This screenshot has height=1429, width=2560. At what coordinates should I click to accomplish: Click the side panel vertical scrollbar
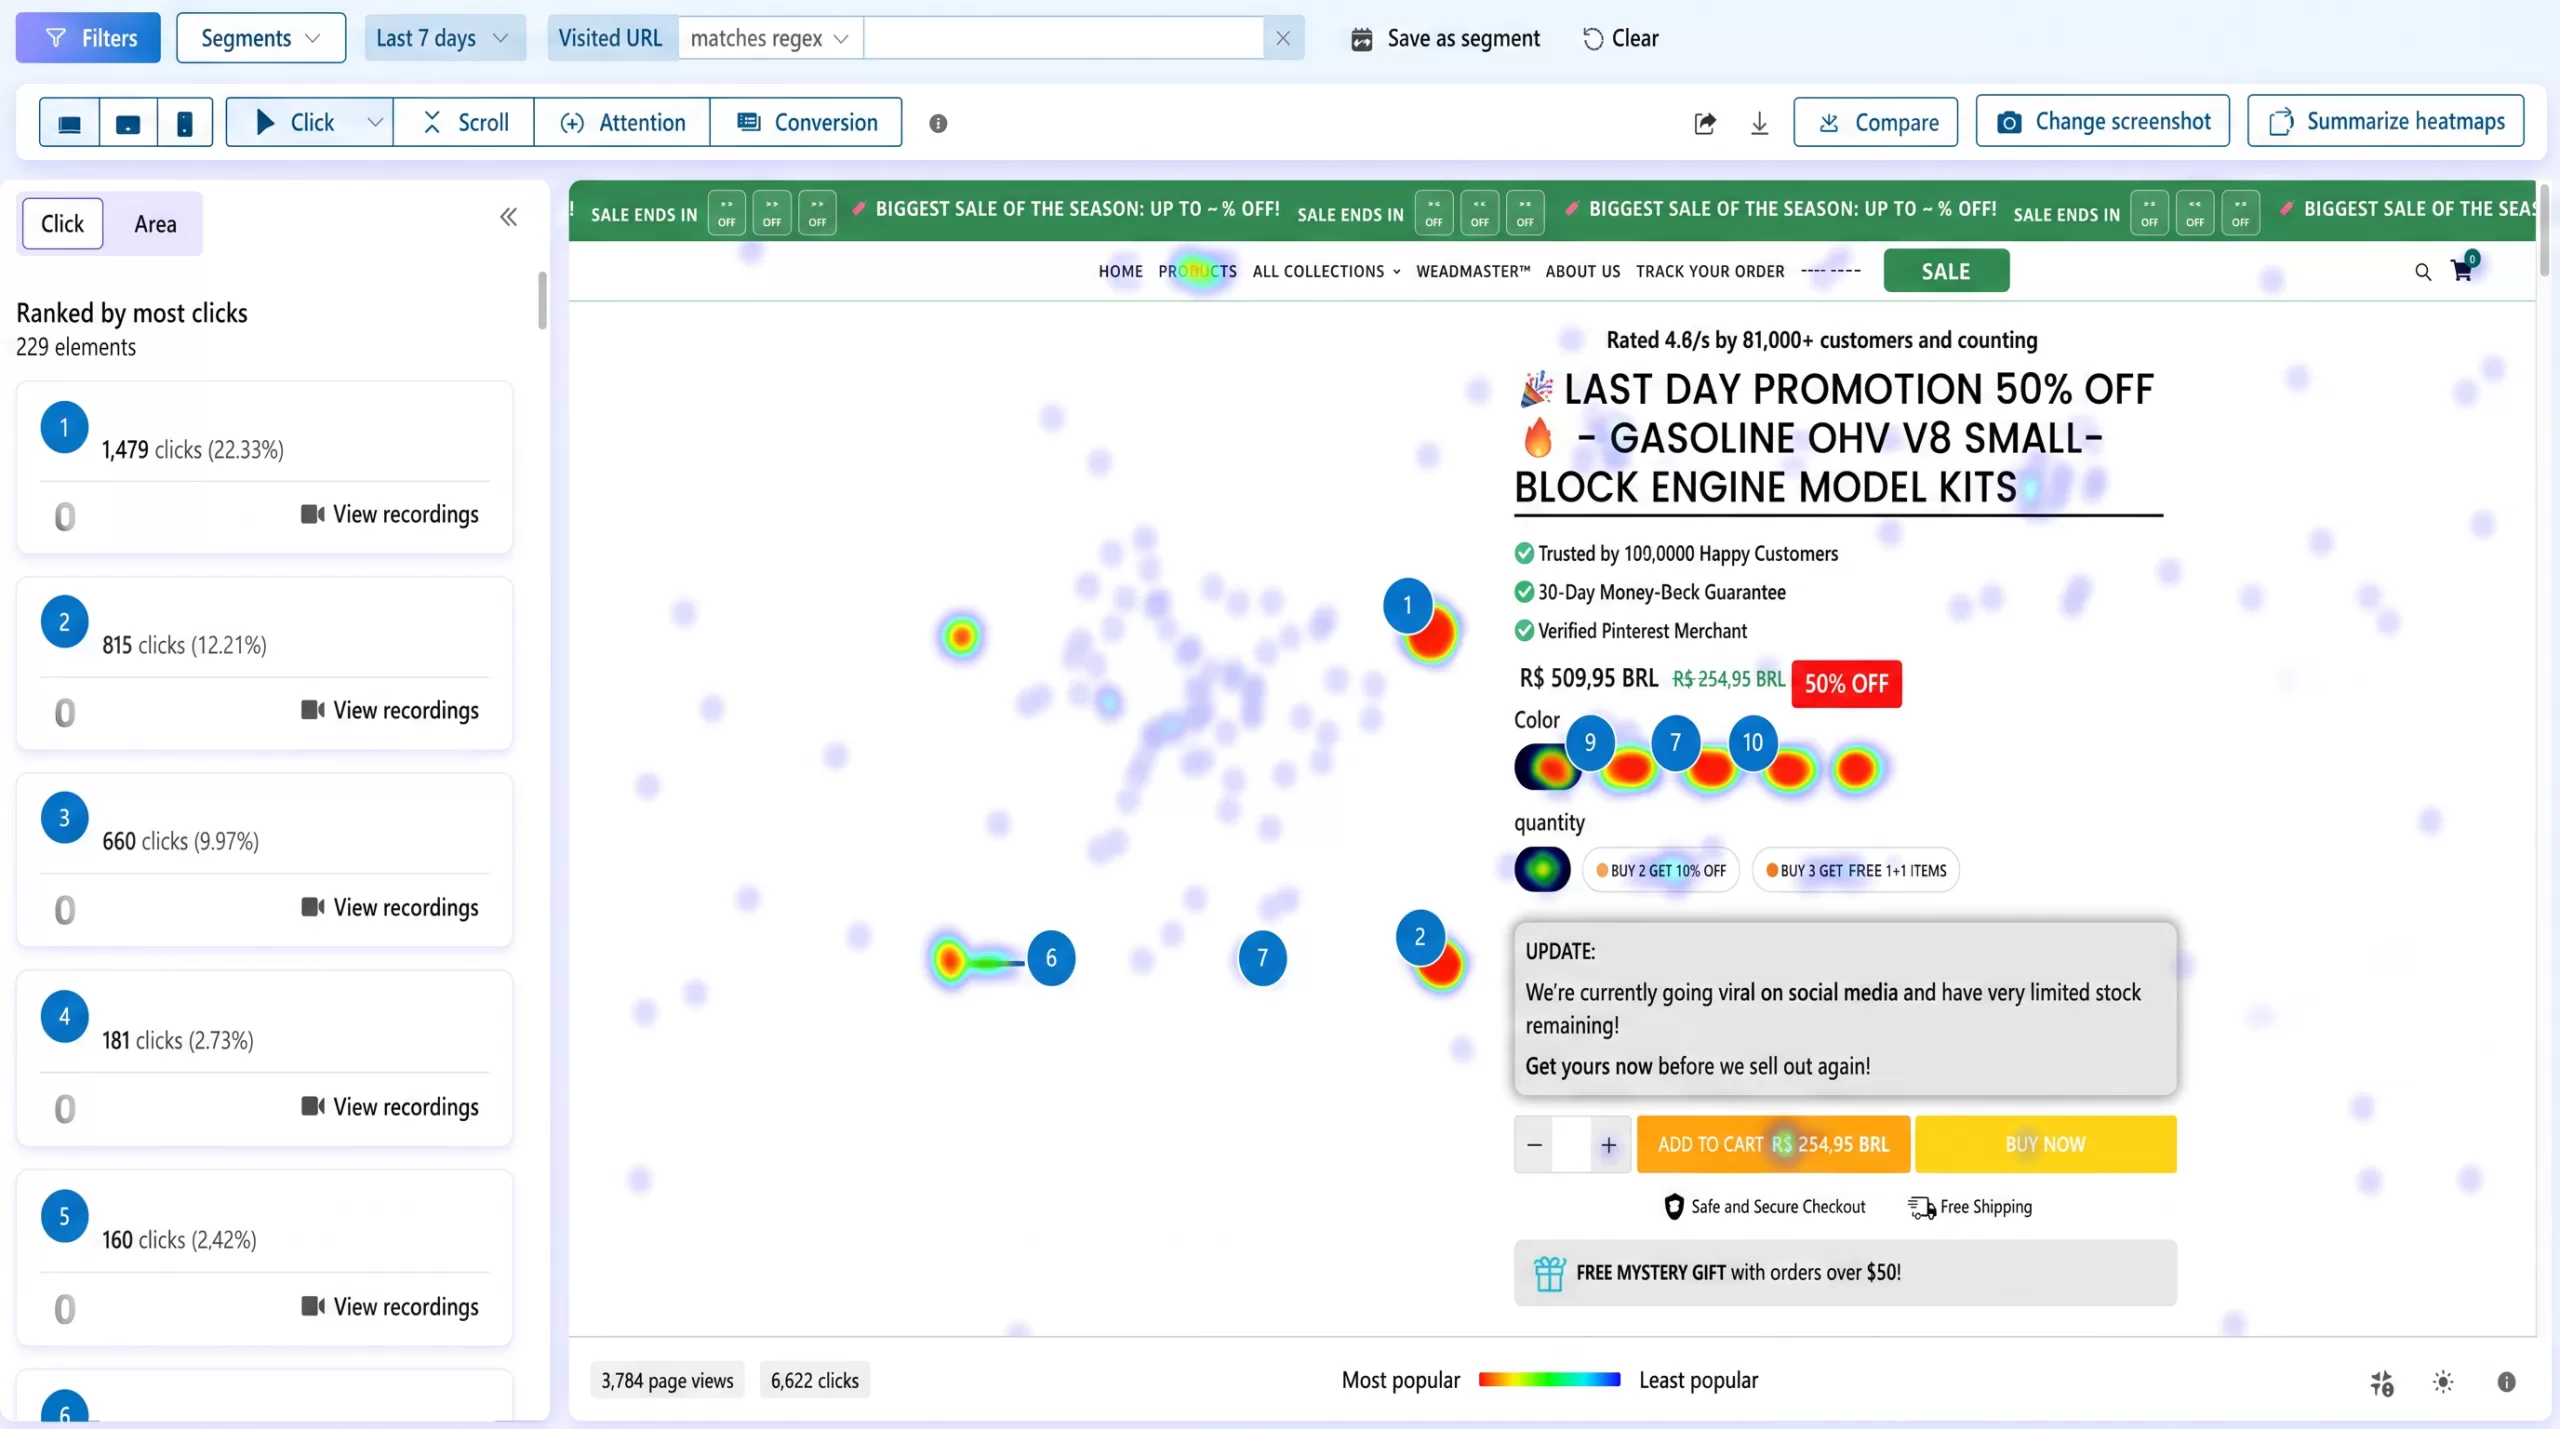[x=542, y=300]
